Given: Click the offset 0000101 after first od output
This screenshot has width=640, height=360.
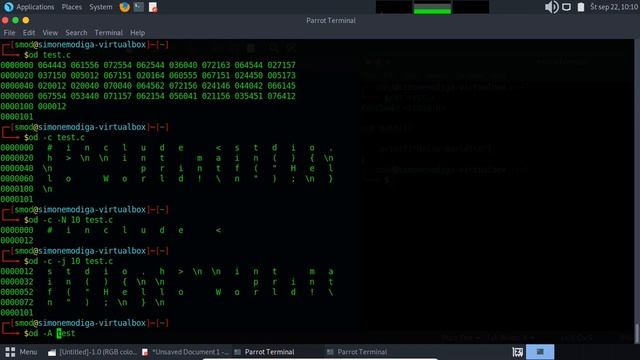Looking at the screenshot, I should pos(17,117).
